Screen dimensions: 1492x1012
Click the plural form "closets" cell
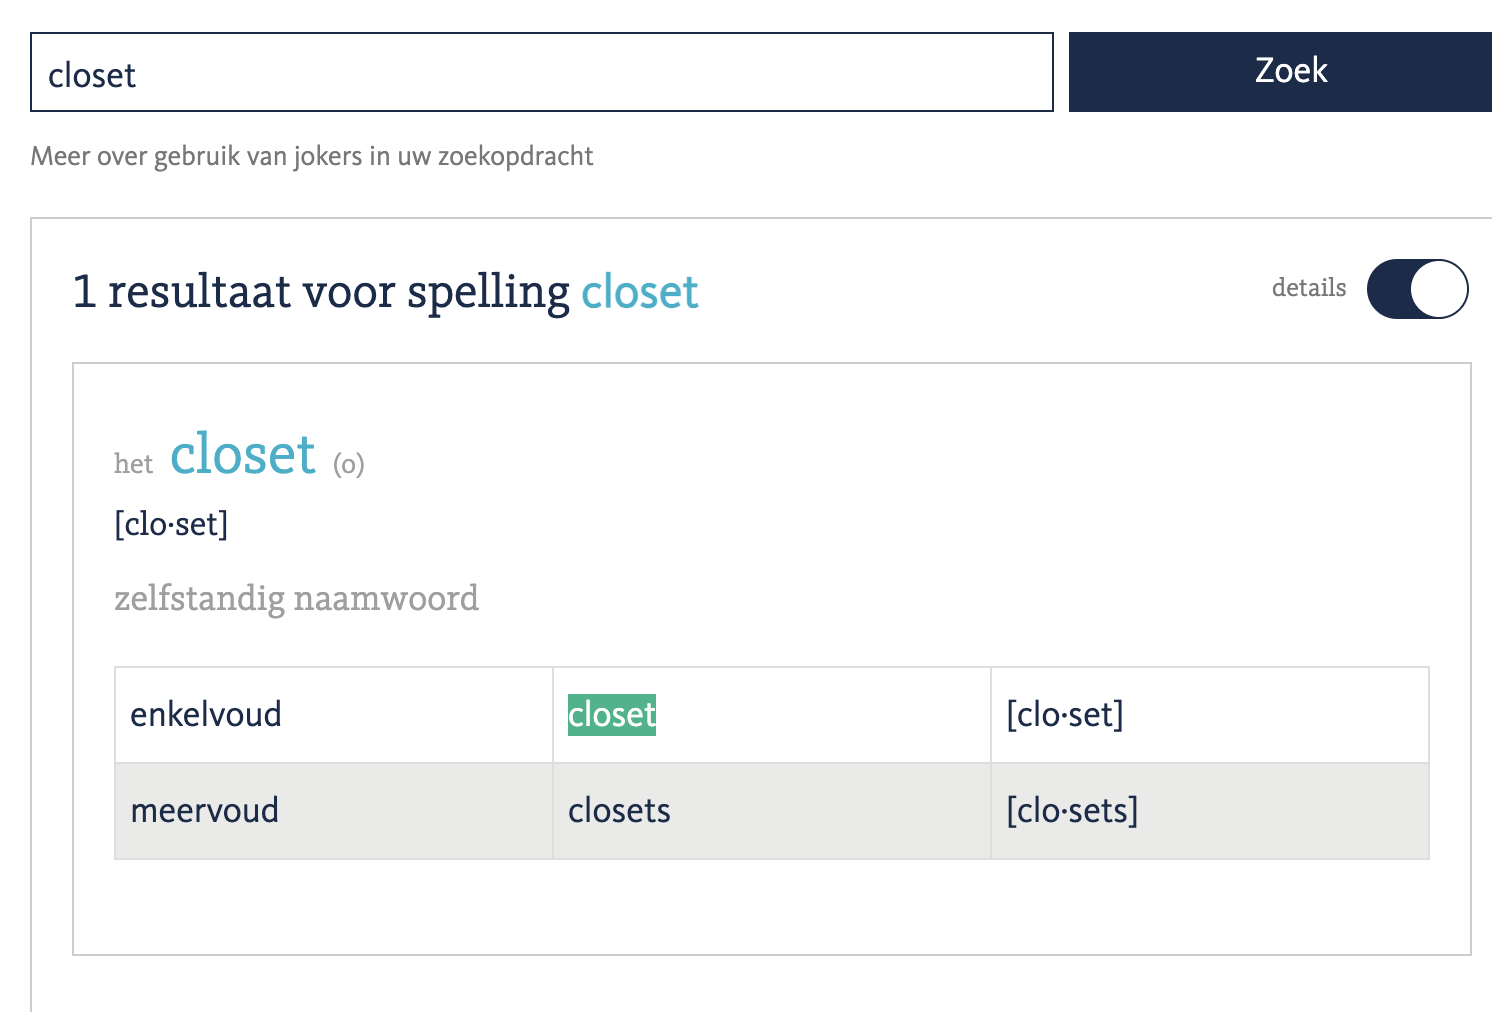(619, 810)
